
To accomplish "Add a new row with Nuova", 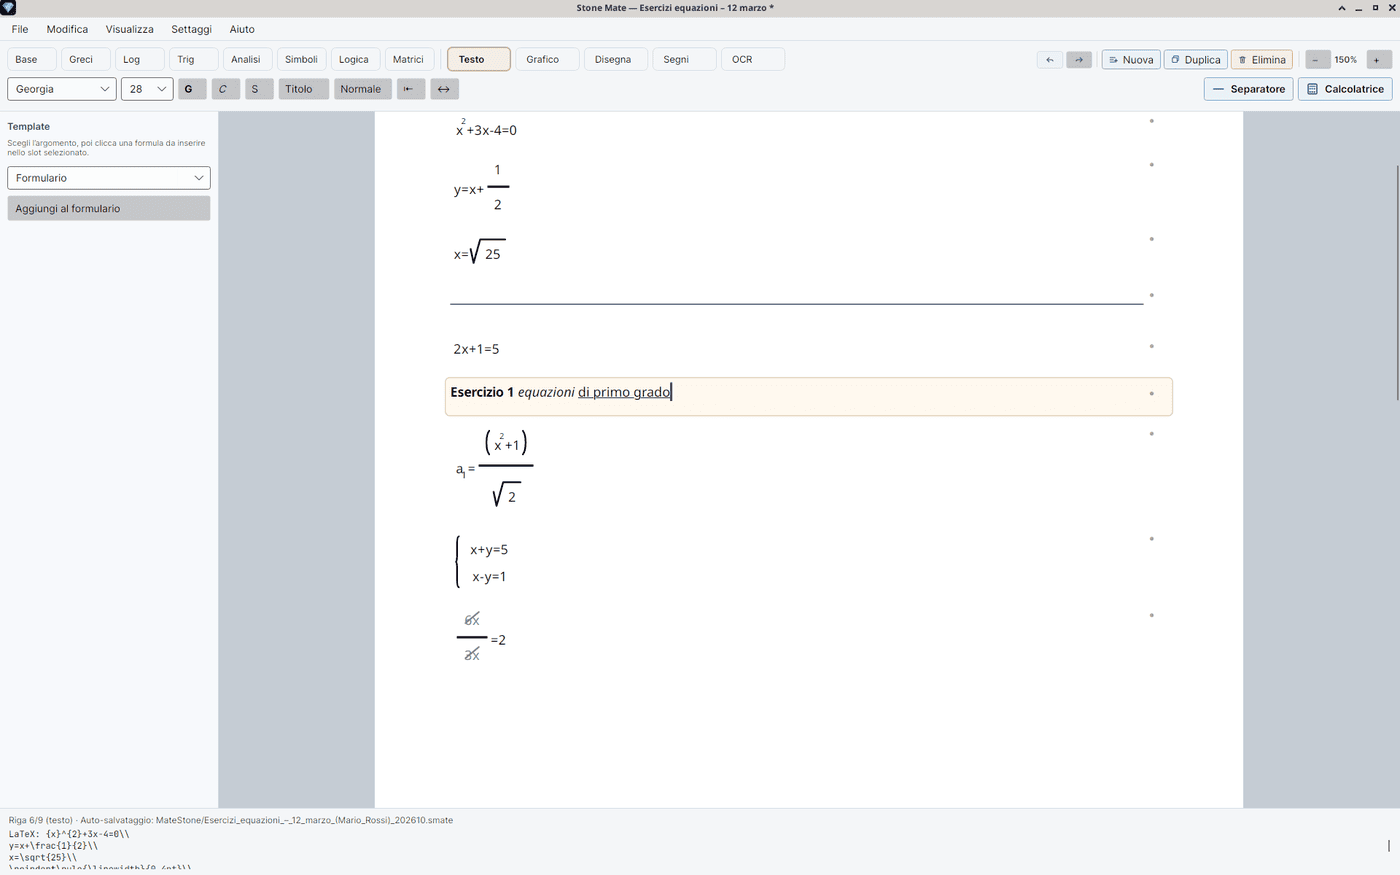I will pos(1131,60).
